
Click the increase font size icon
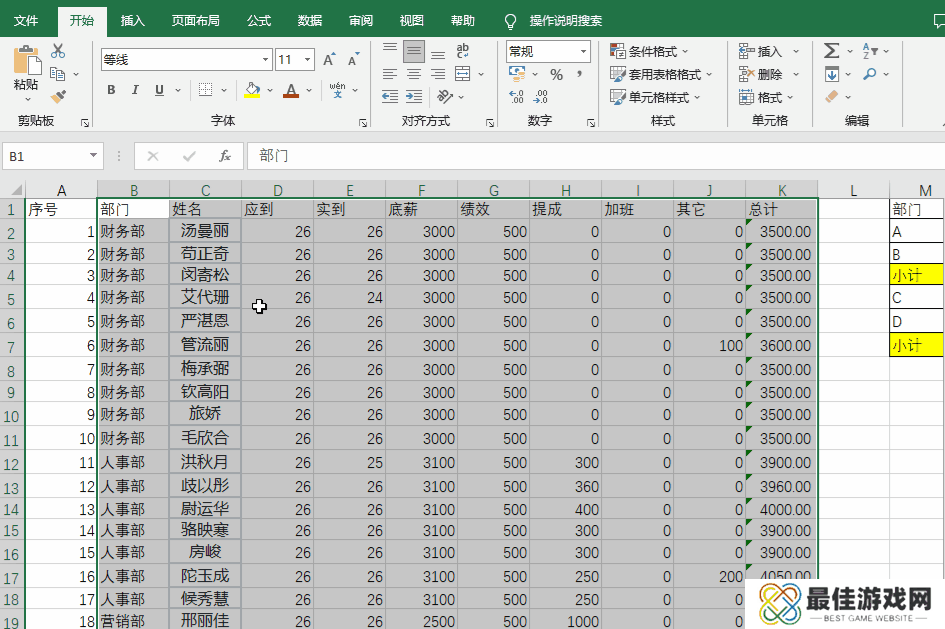pyautogui.click(x=329, y=60)
